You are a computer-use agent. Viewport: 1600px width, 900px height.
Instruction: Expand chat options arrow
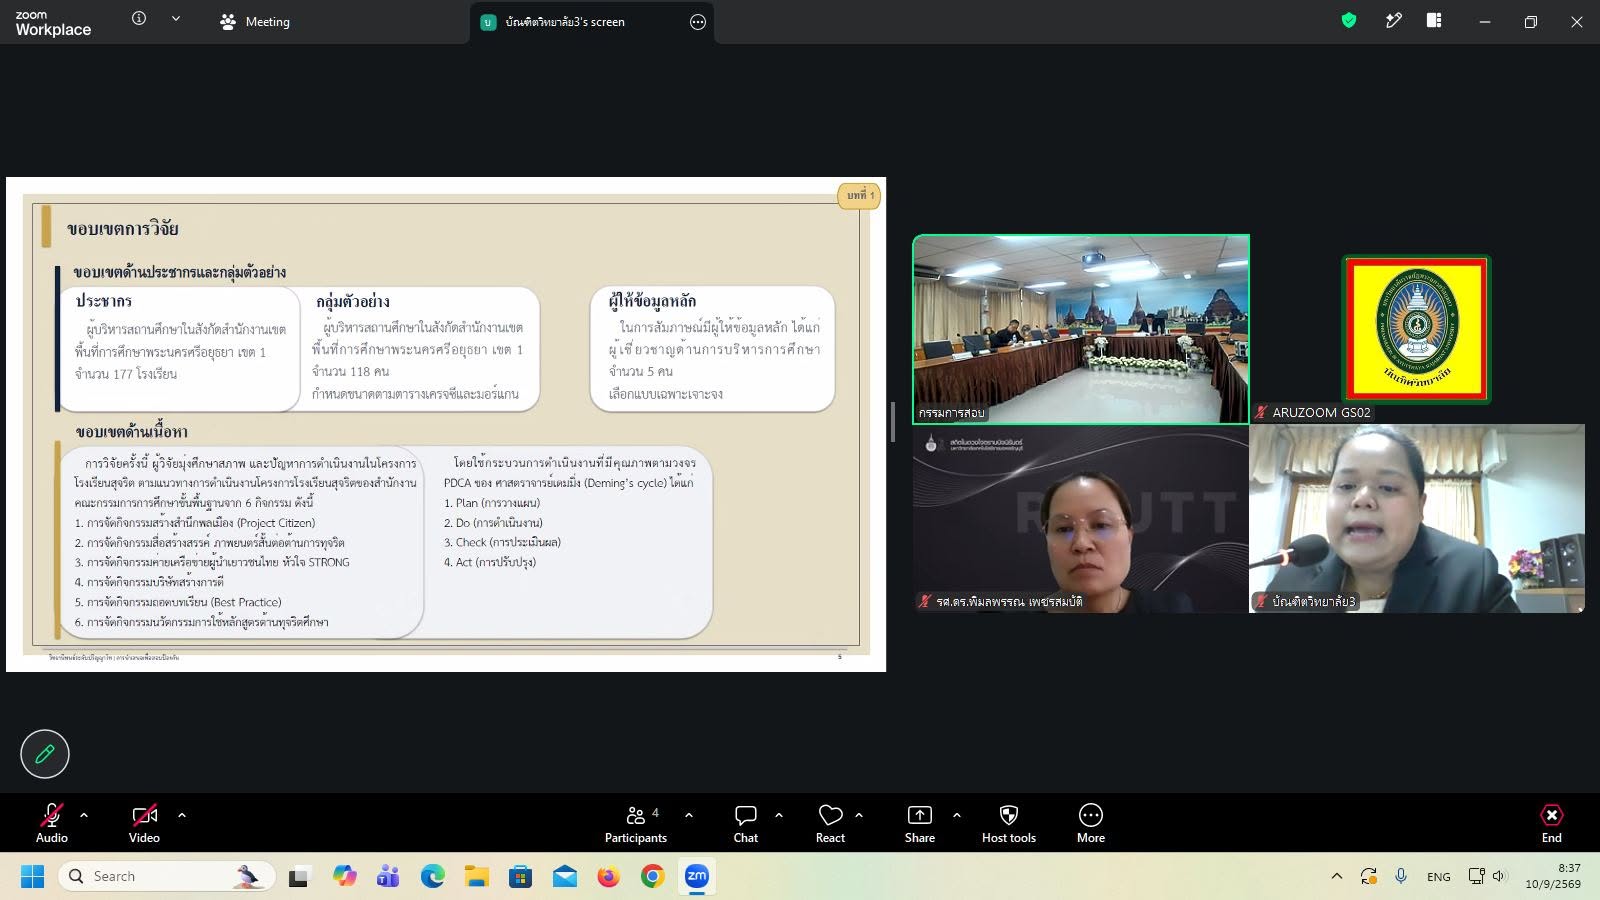[779, 815]
